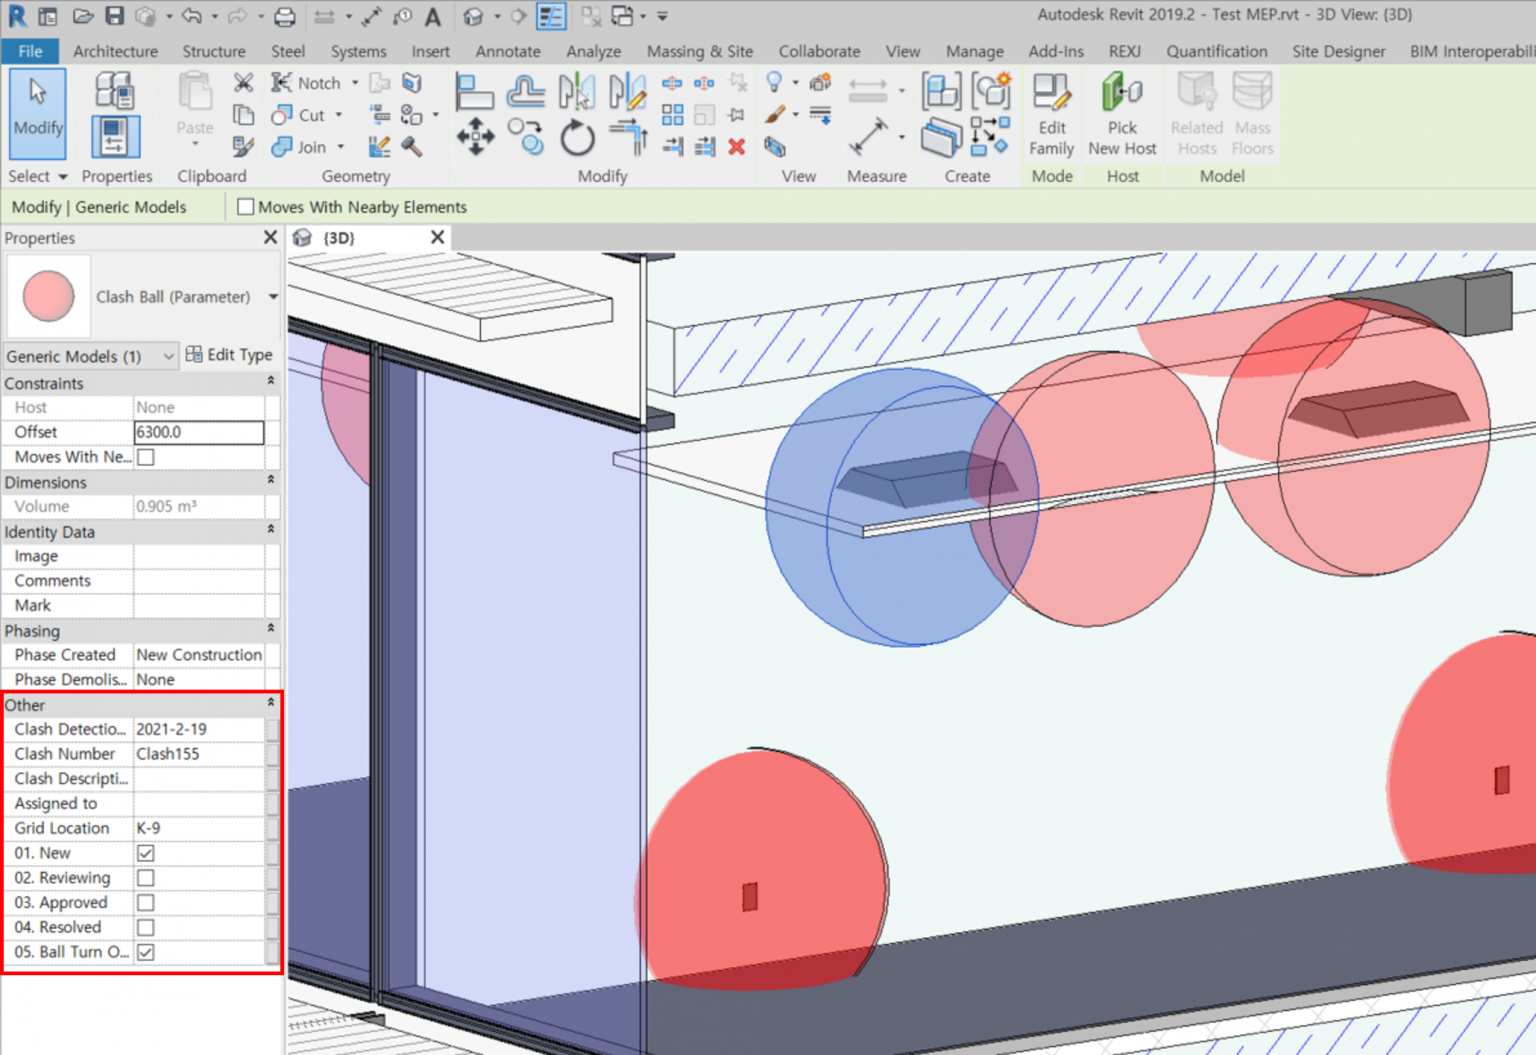Activate the Align tool
This screenshot has height=1055, width=1536.
pos(474,91)
